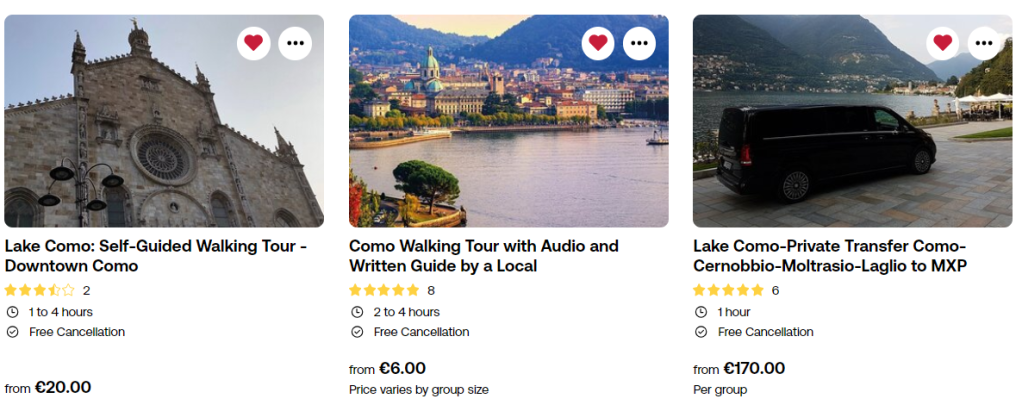Viewport: 1022px width, 405px height.
Task: Open Como Walking Tour with Audio title
Action: pyautogui.click(x=484, y=256)
